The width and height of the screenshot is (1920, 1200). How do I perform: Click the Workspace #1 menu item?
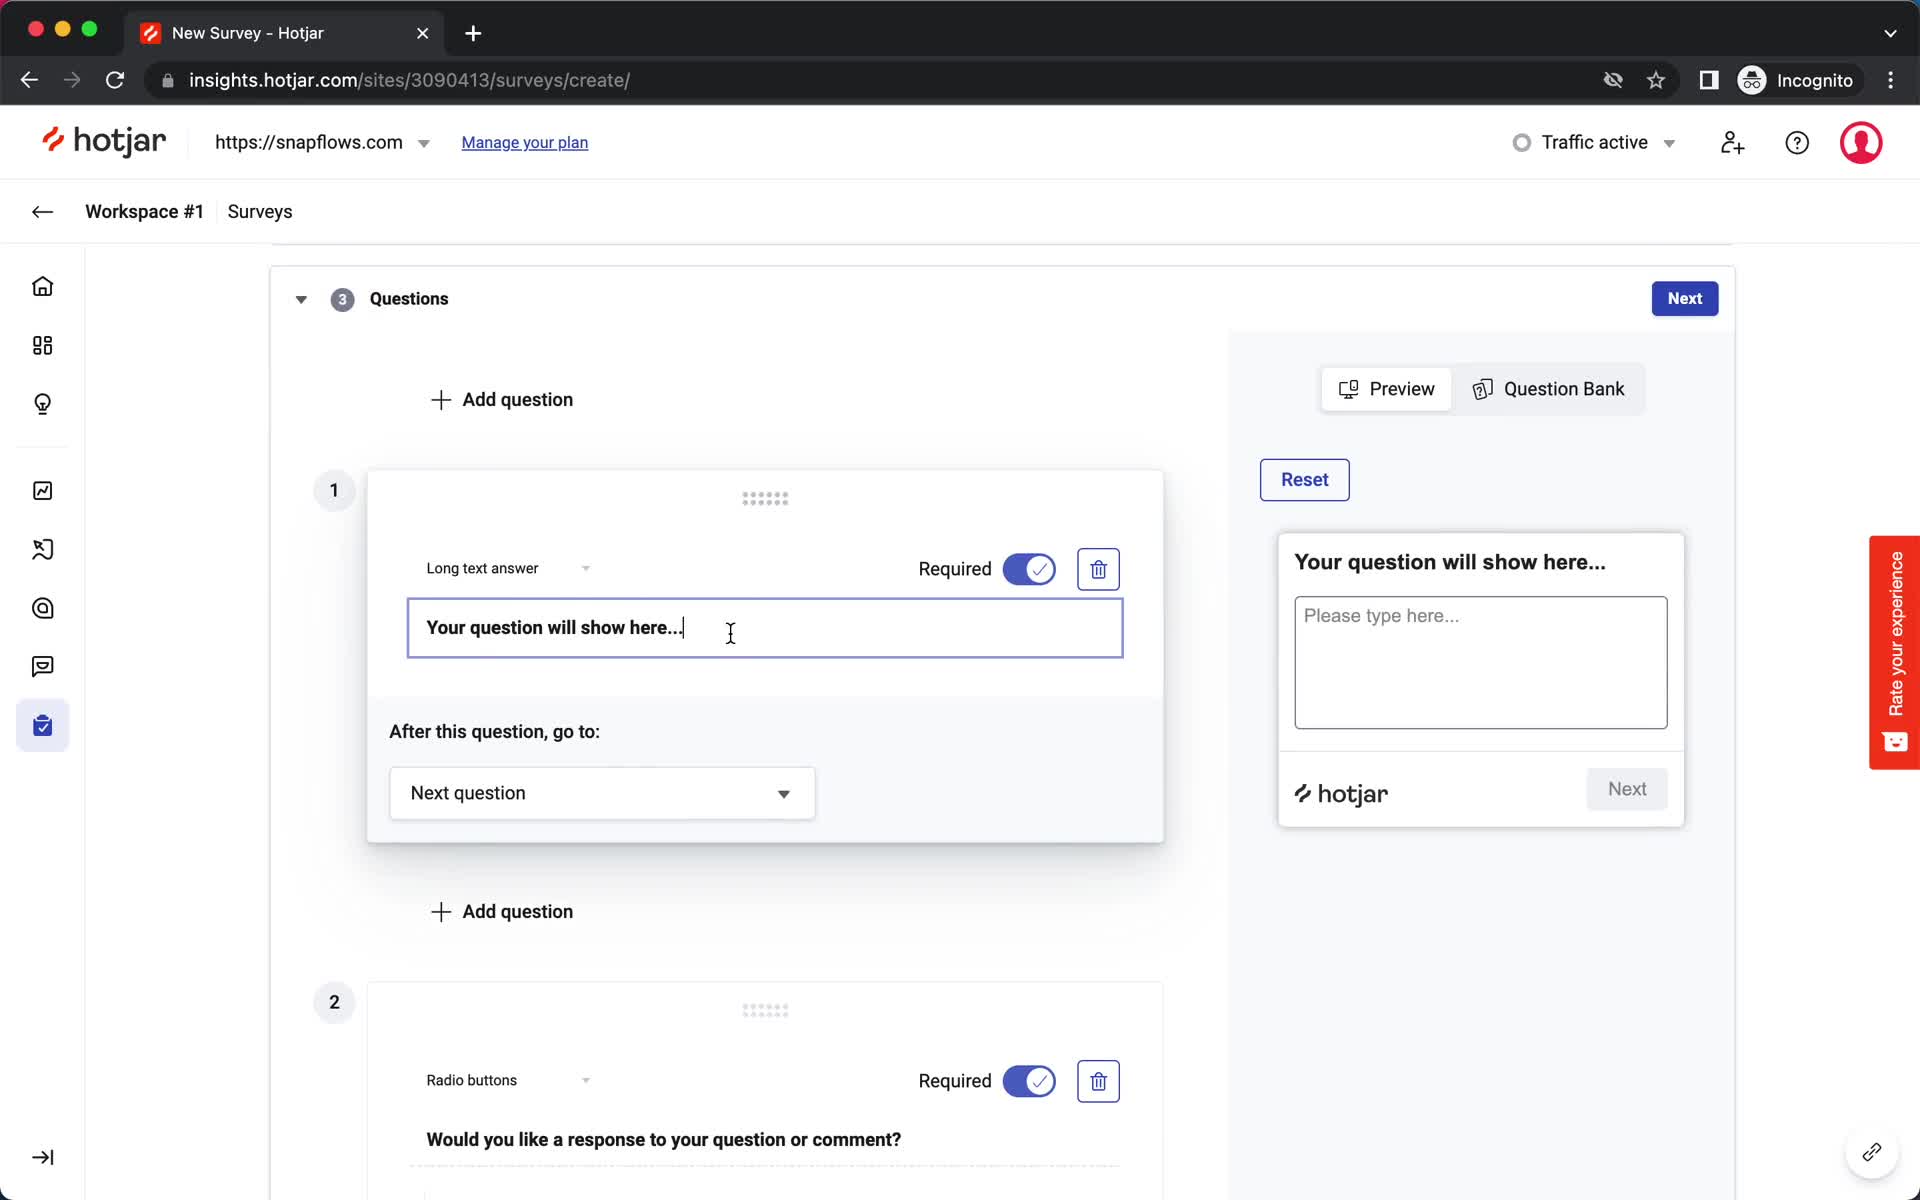pyautogui.click(x=144, y=210)
